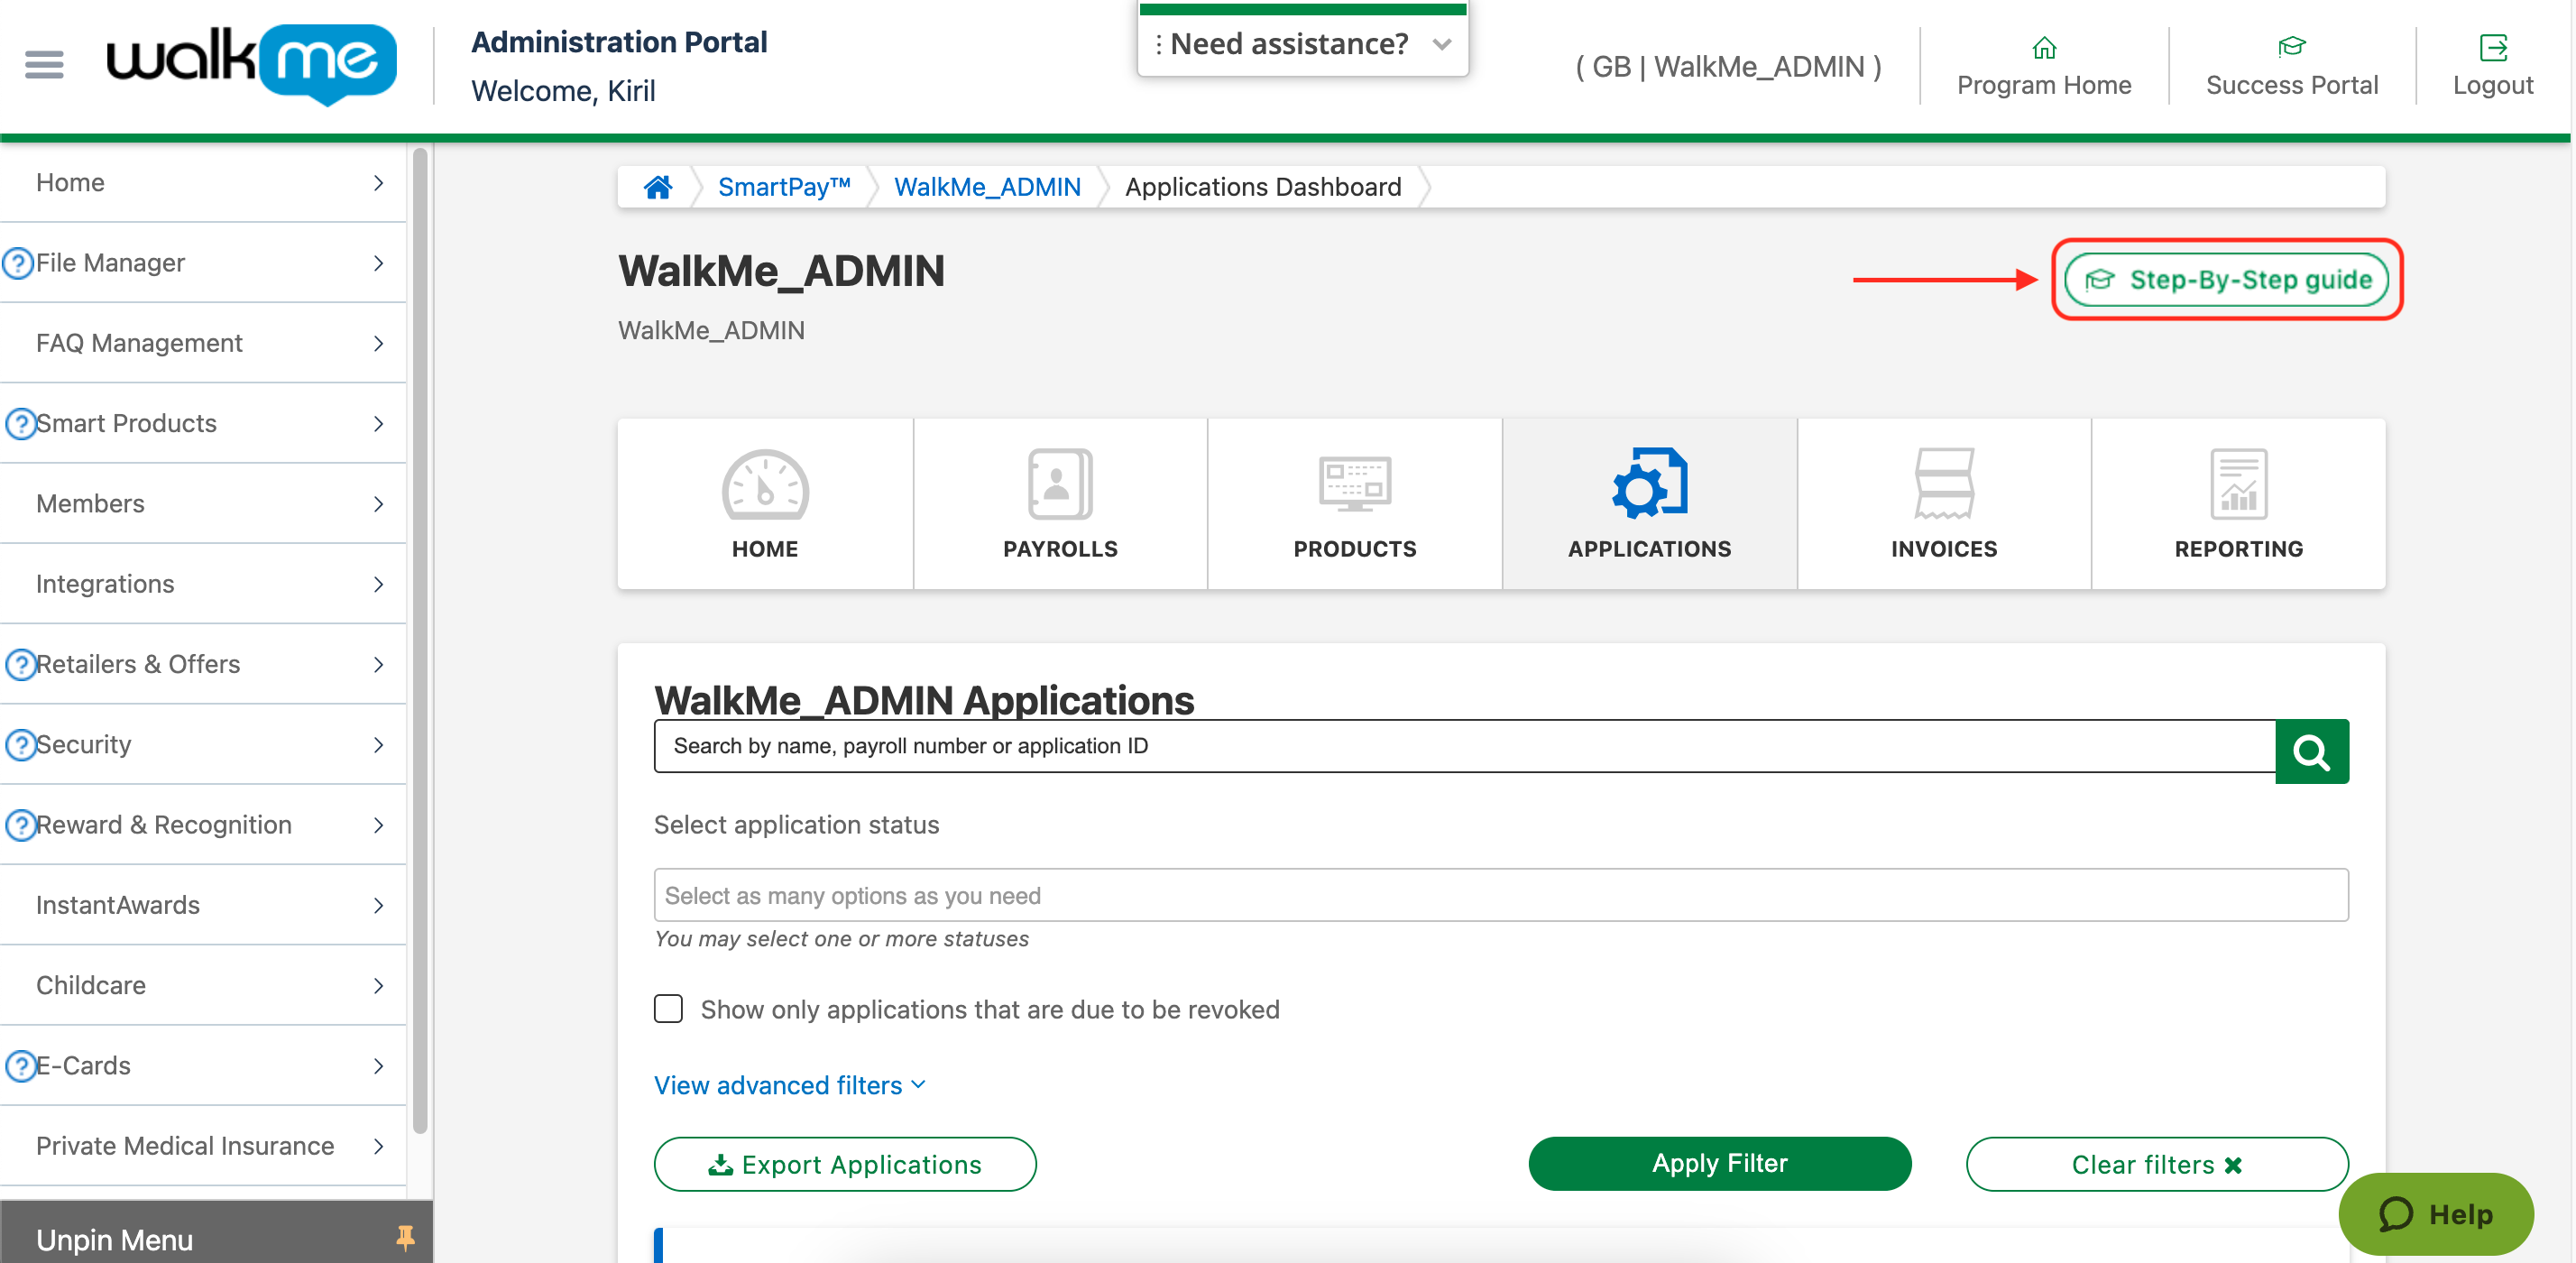Open the hamburger navigation menu
Image resolution: width=2576 pixels, height=1263 pixels.
(x=43, y=64)
